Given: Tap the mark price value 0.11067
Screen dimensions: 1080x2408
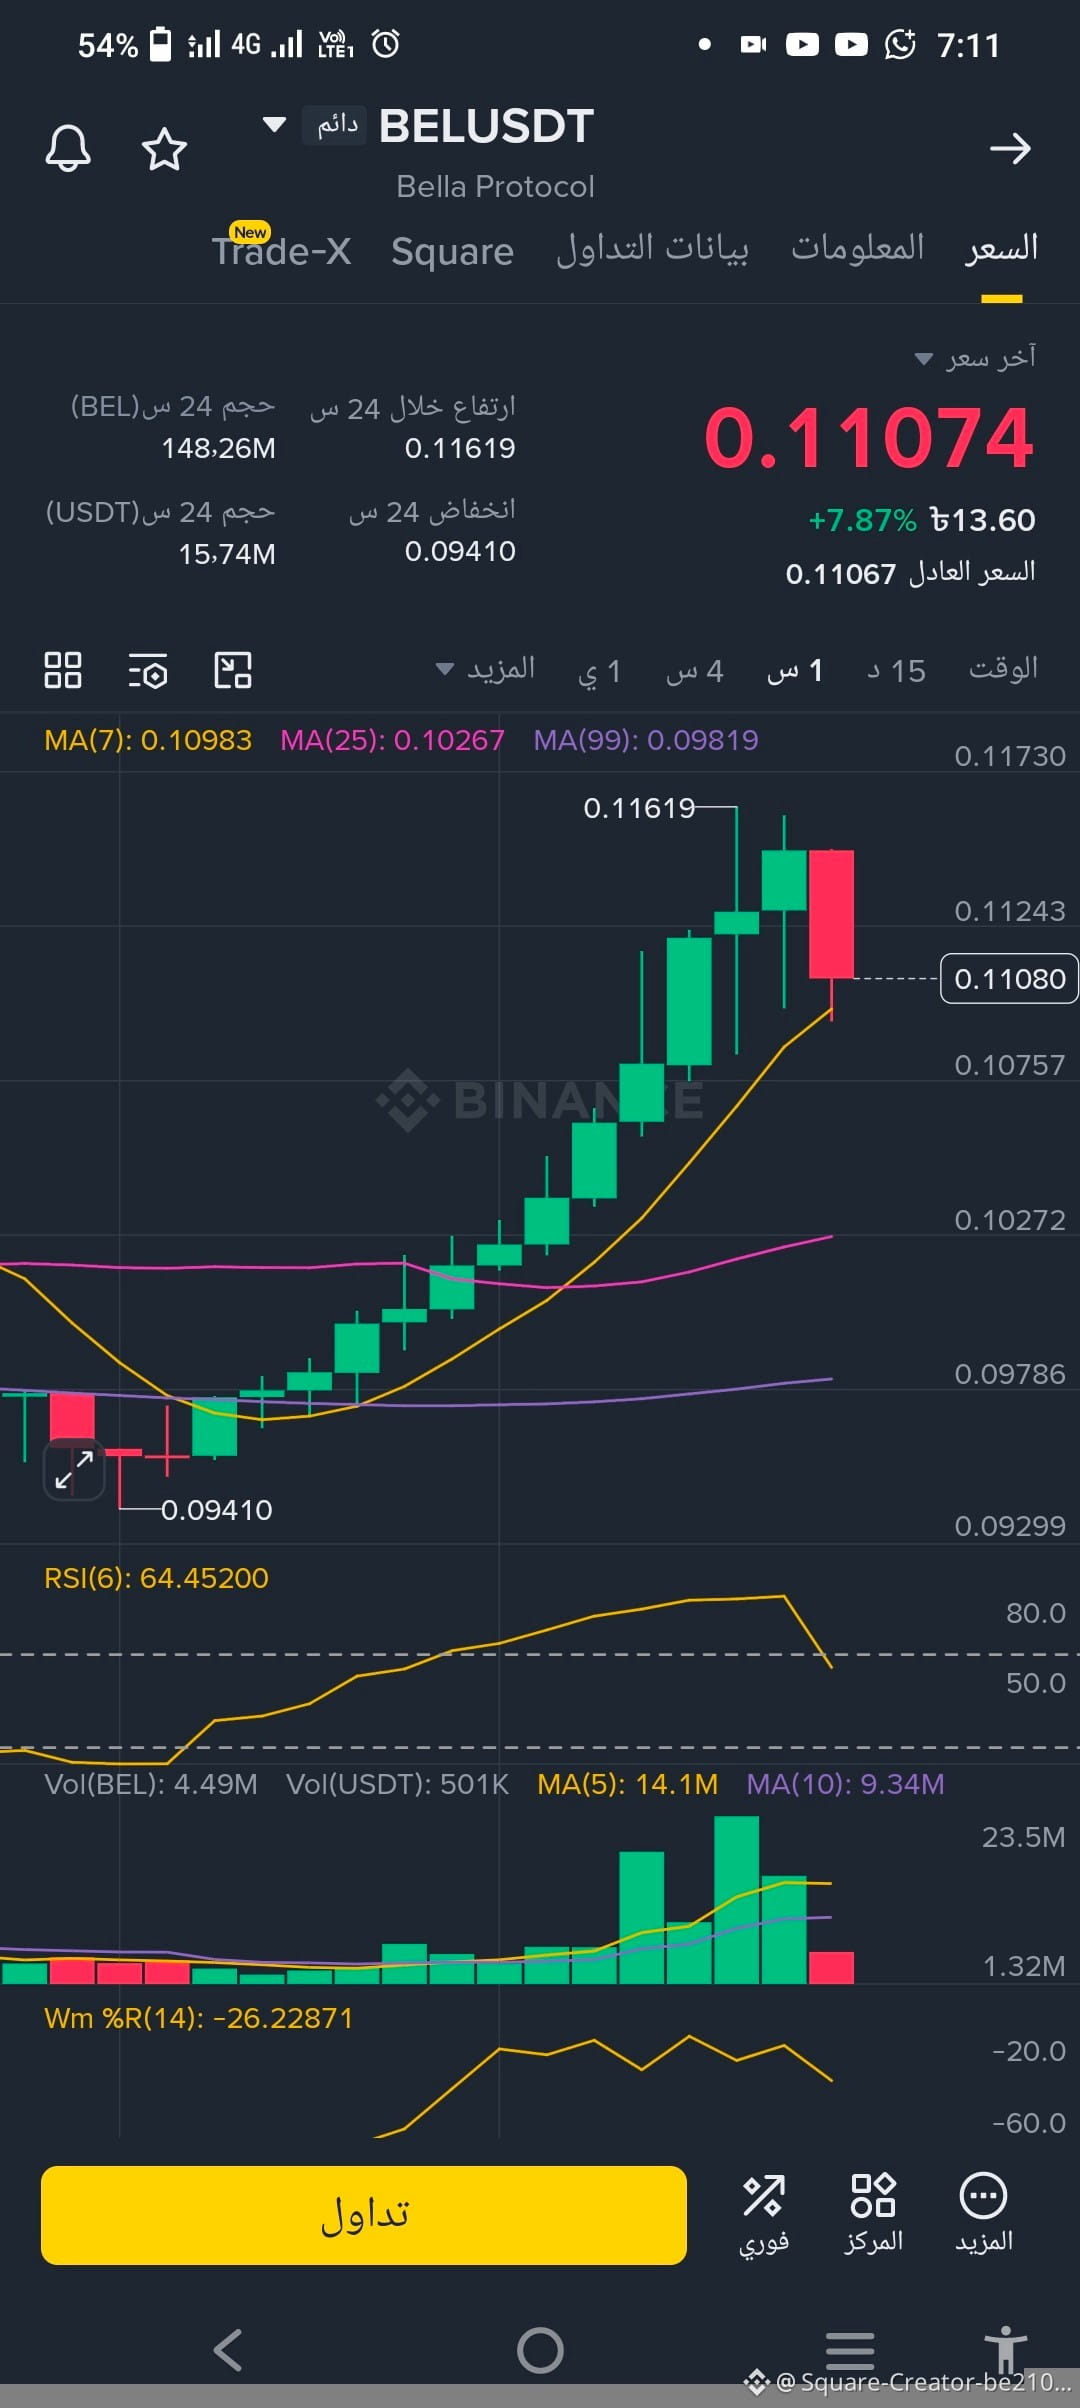Looking at the screenshot, I should click(840, 574).
